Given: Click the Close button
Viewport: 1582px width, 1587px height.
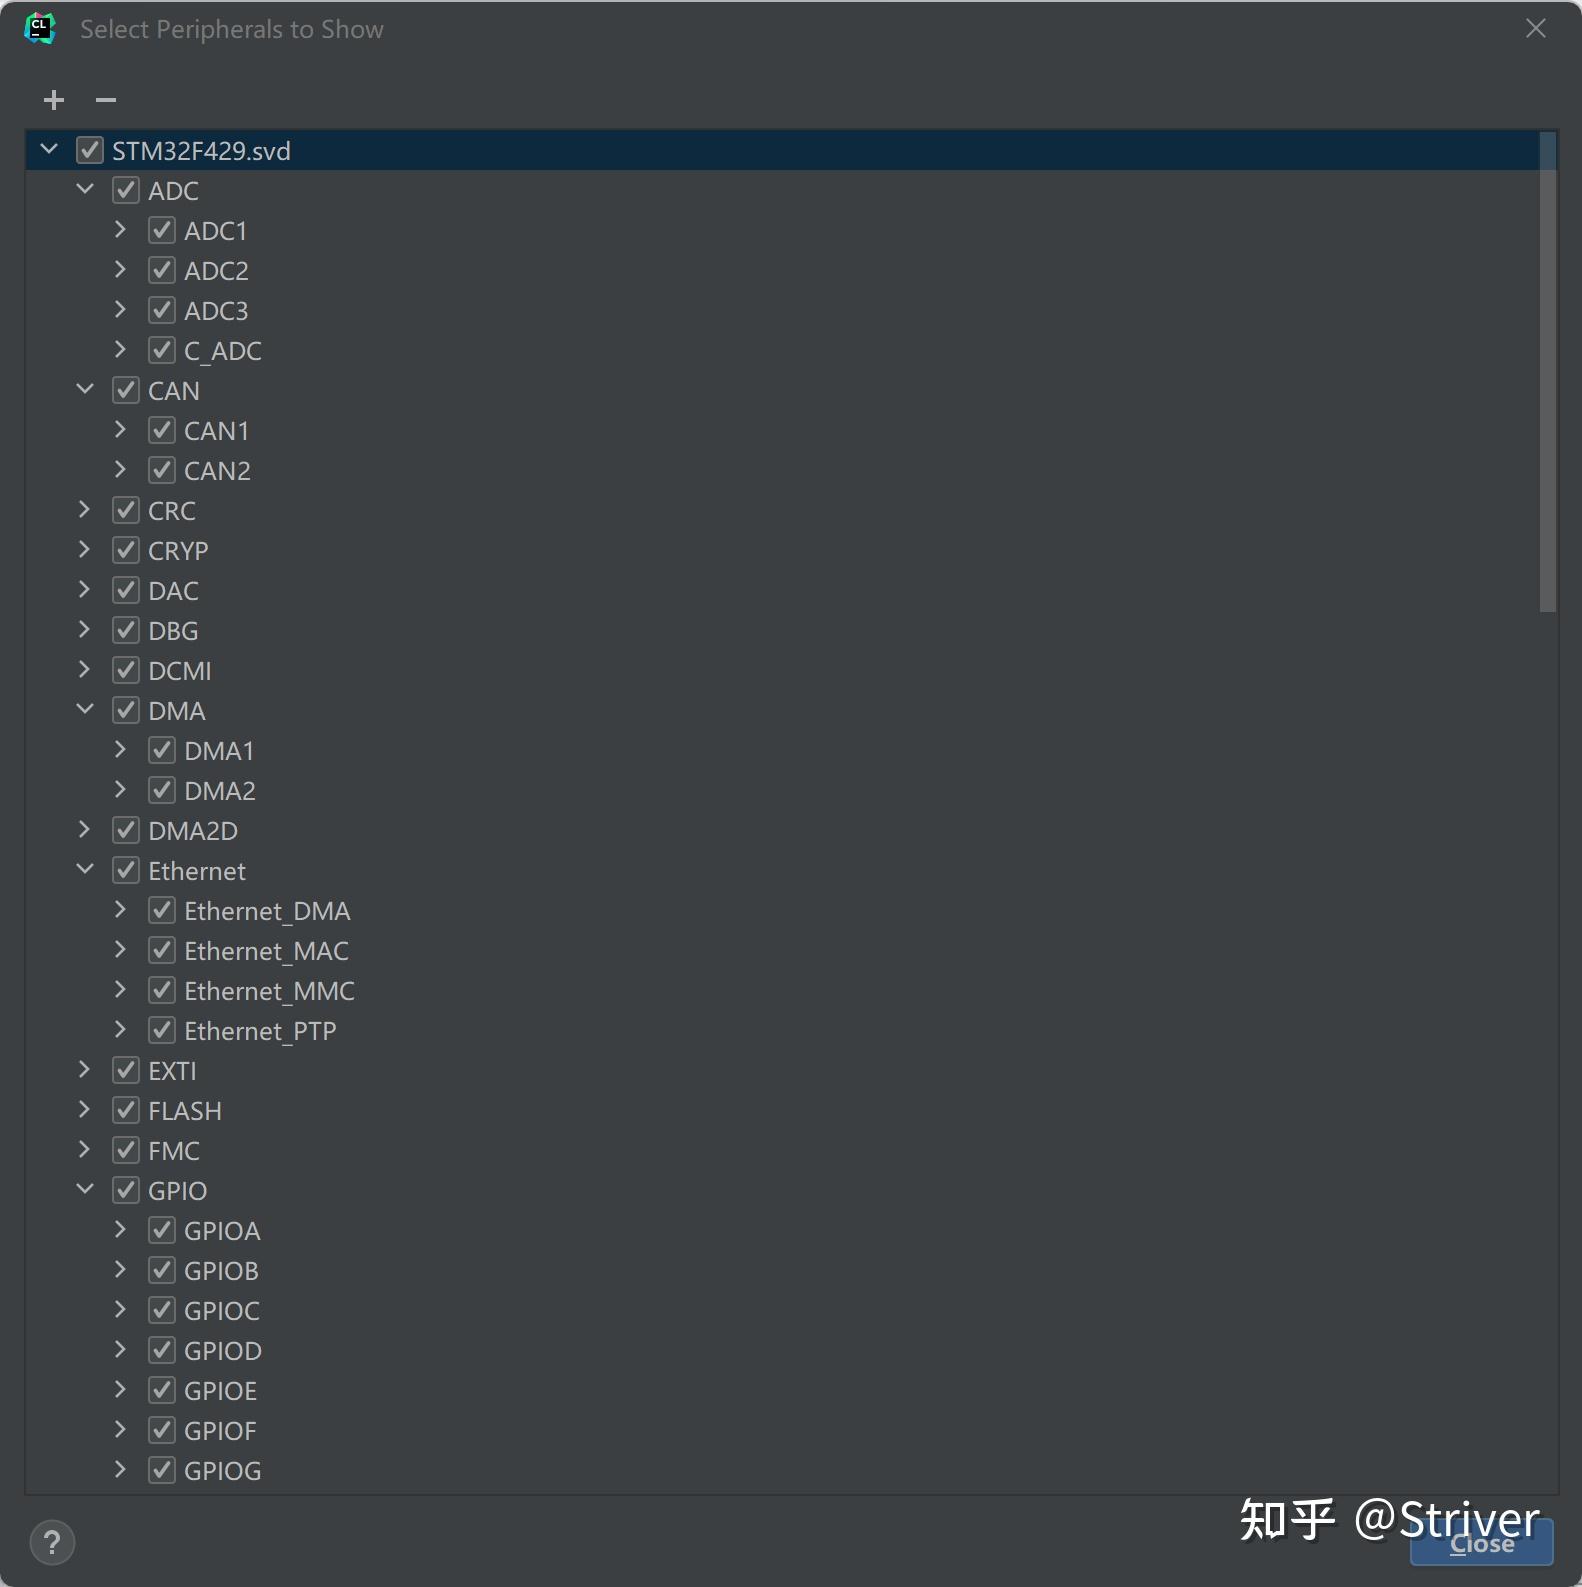Looking at the screenshot, I should pos(1481,1543).
